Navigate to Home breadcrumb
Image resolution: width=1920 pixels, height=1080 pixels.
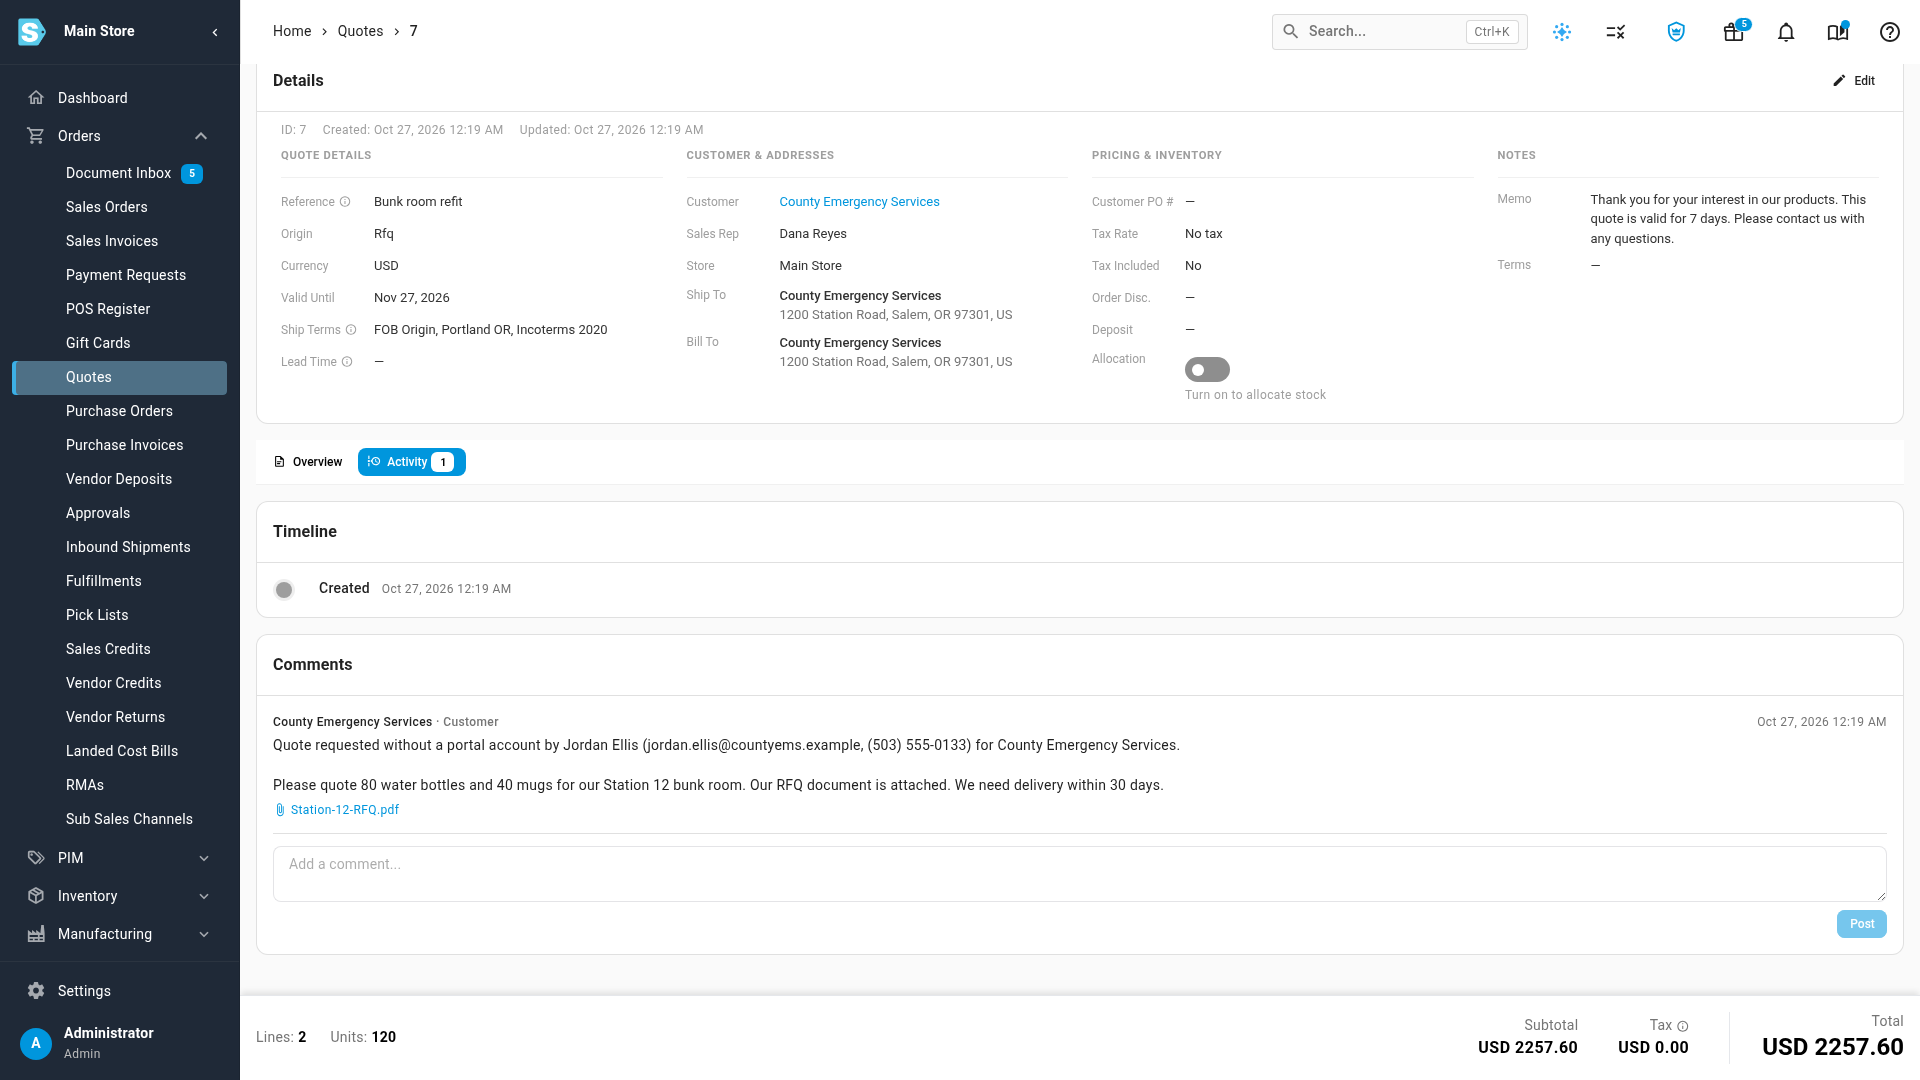coord(292,32)
